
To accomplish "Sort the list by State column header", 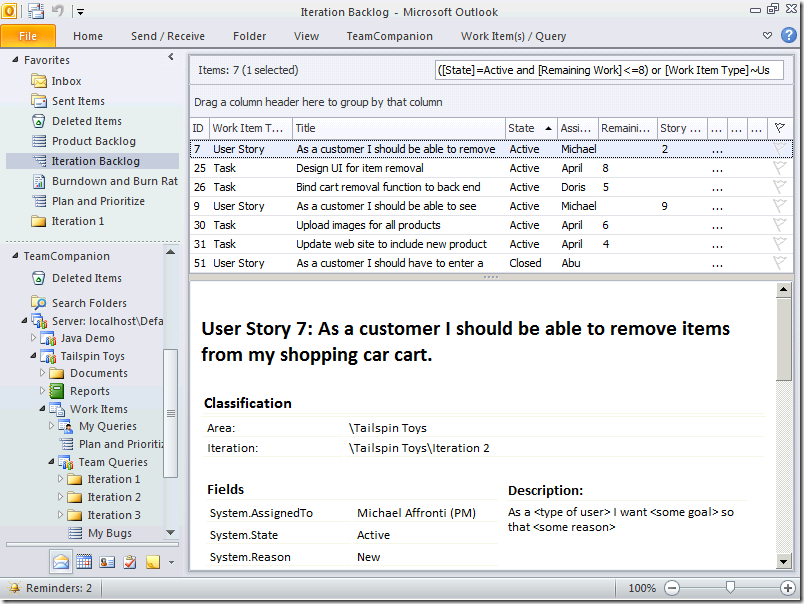I will point(522,128).
